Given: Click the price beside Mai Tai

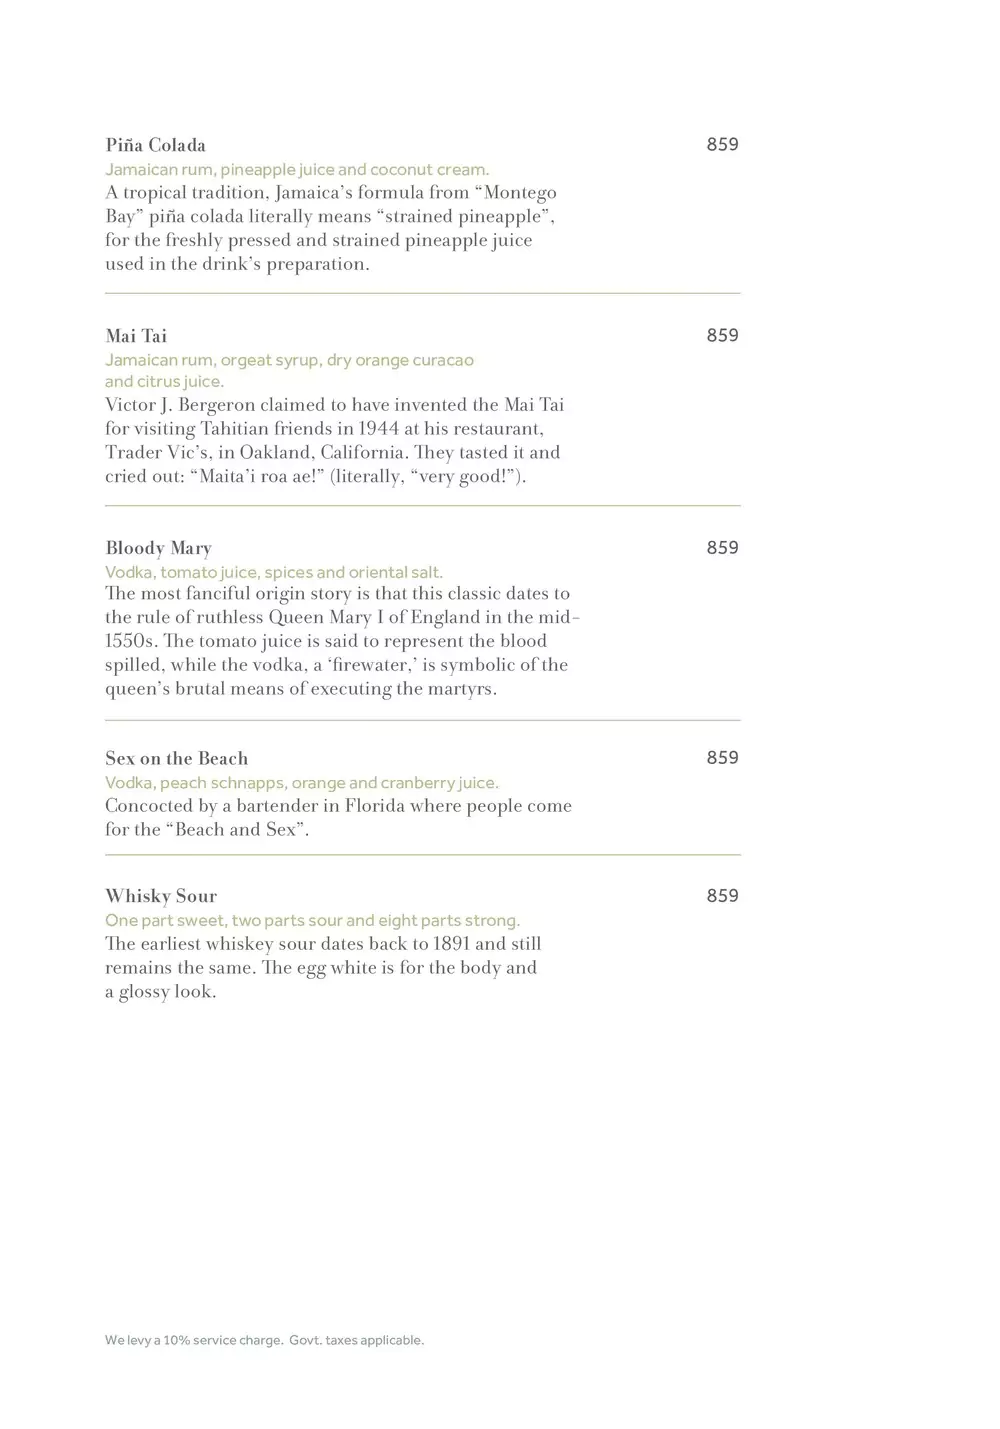Looking at the screenshot, I should (x=722, y=336).
